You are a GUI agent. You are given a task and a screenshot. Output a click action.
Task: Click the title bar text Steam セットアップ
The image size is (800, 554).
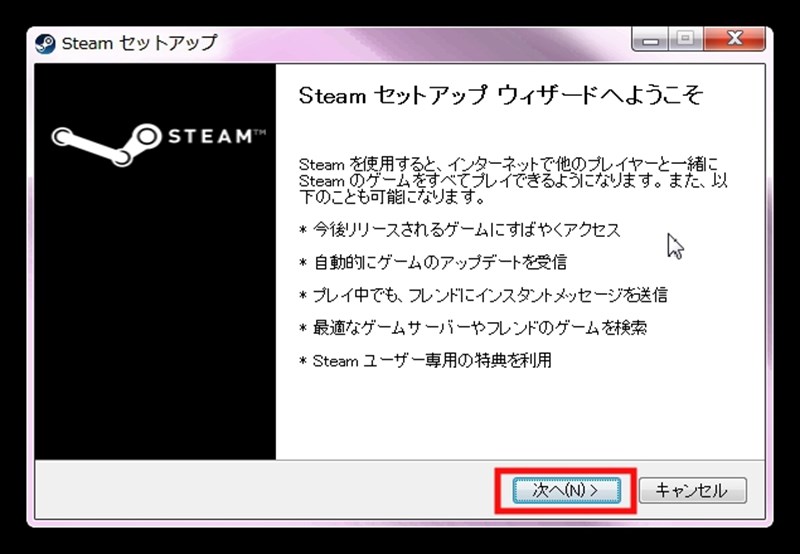tap(139, 43)
